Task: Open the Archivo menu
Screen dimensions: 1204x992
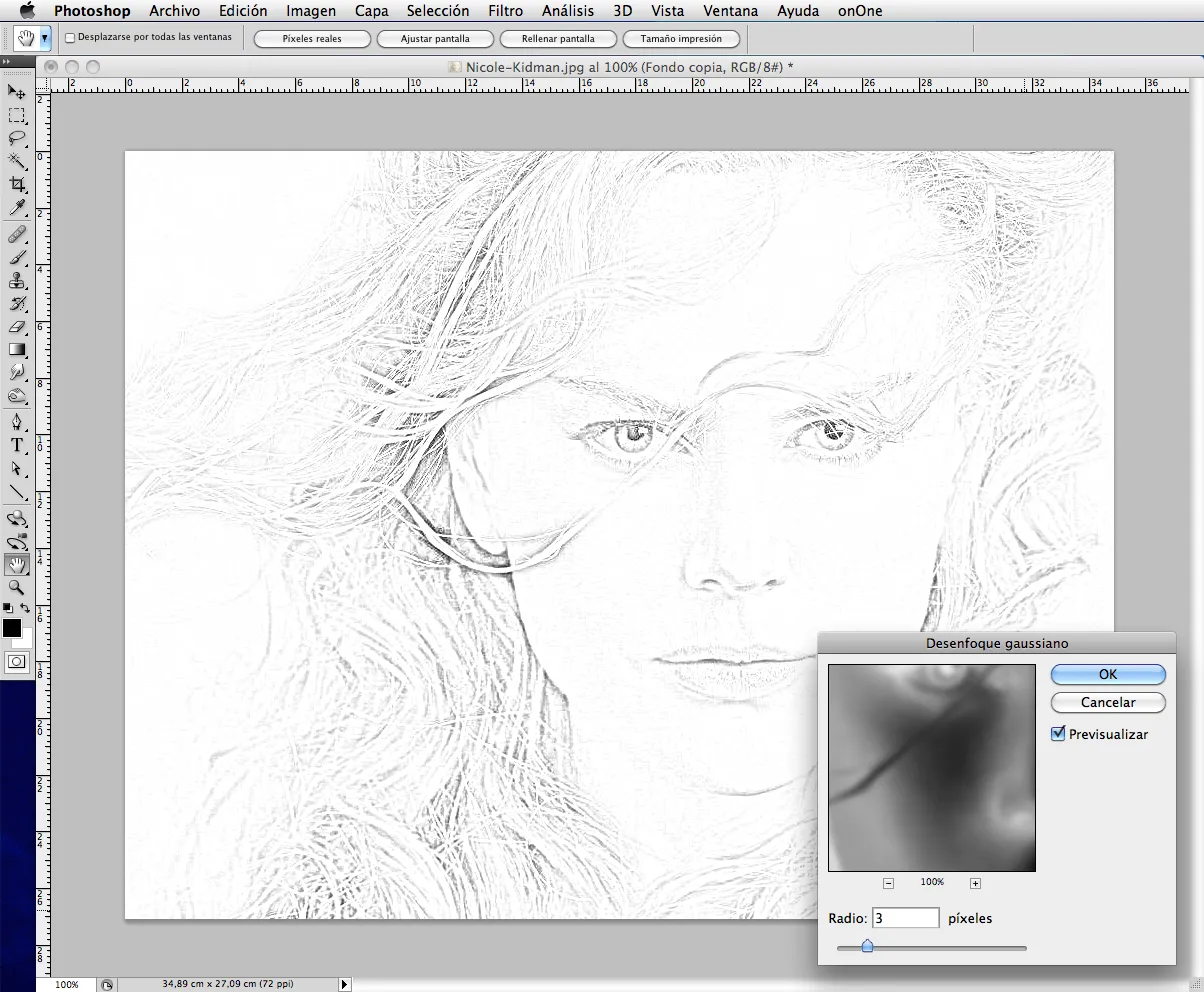Action: click(x=174, y=11)
